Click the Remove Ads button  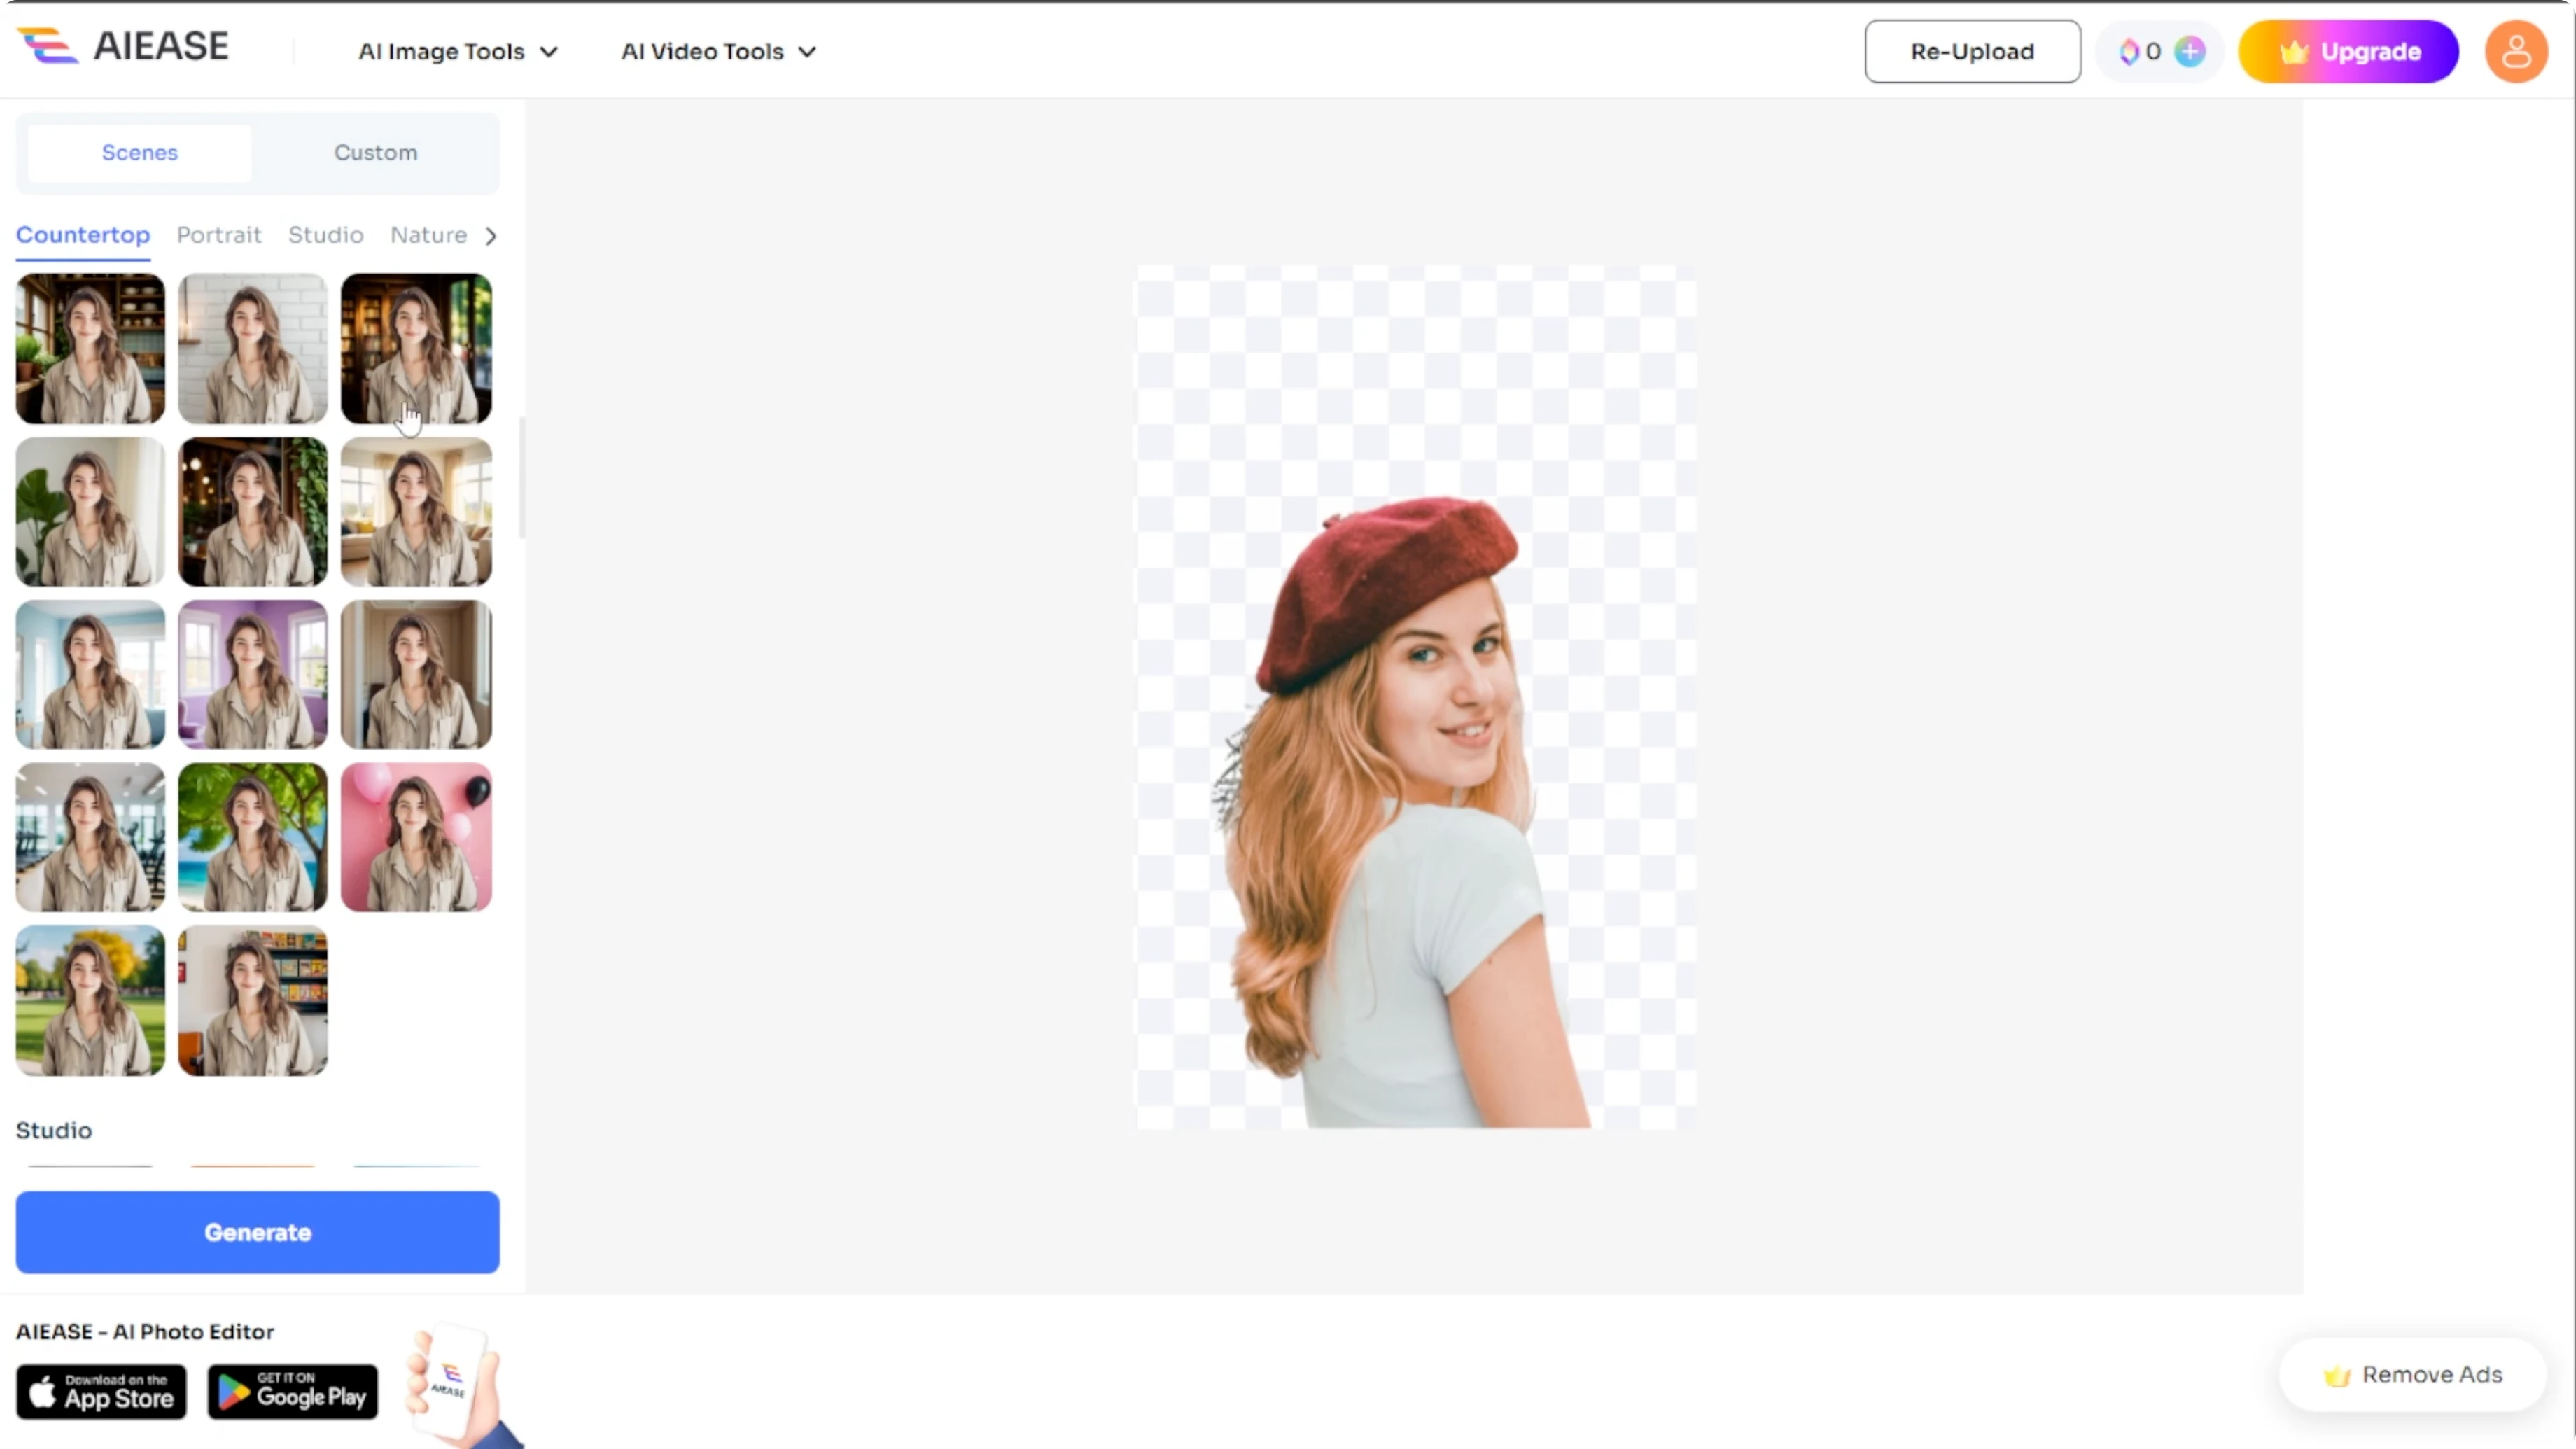click(2412, 1375)
